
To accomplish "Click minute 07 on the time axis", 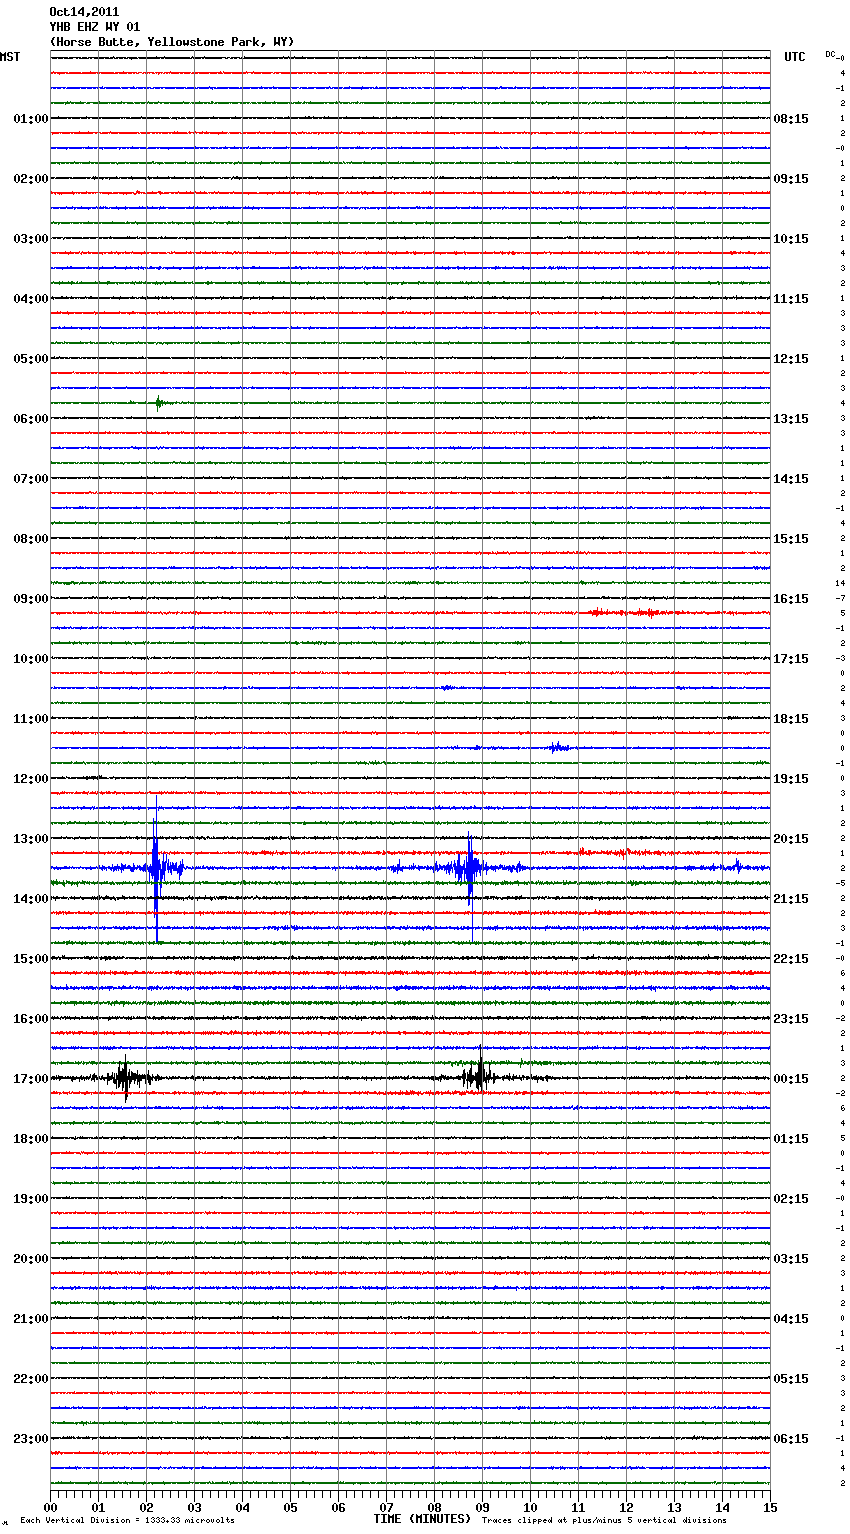I will pyautogui.click(x=386, y=1507).
